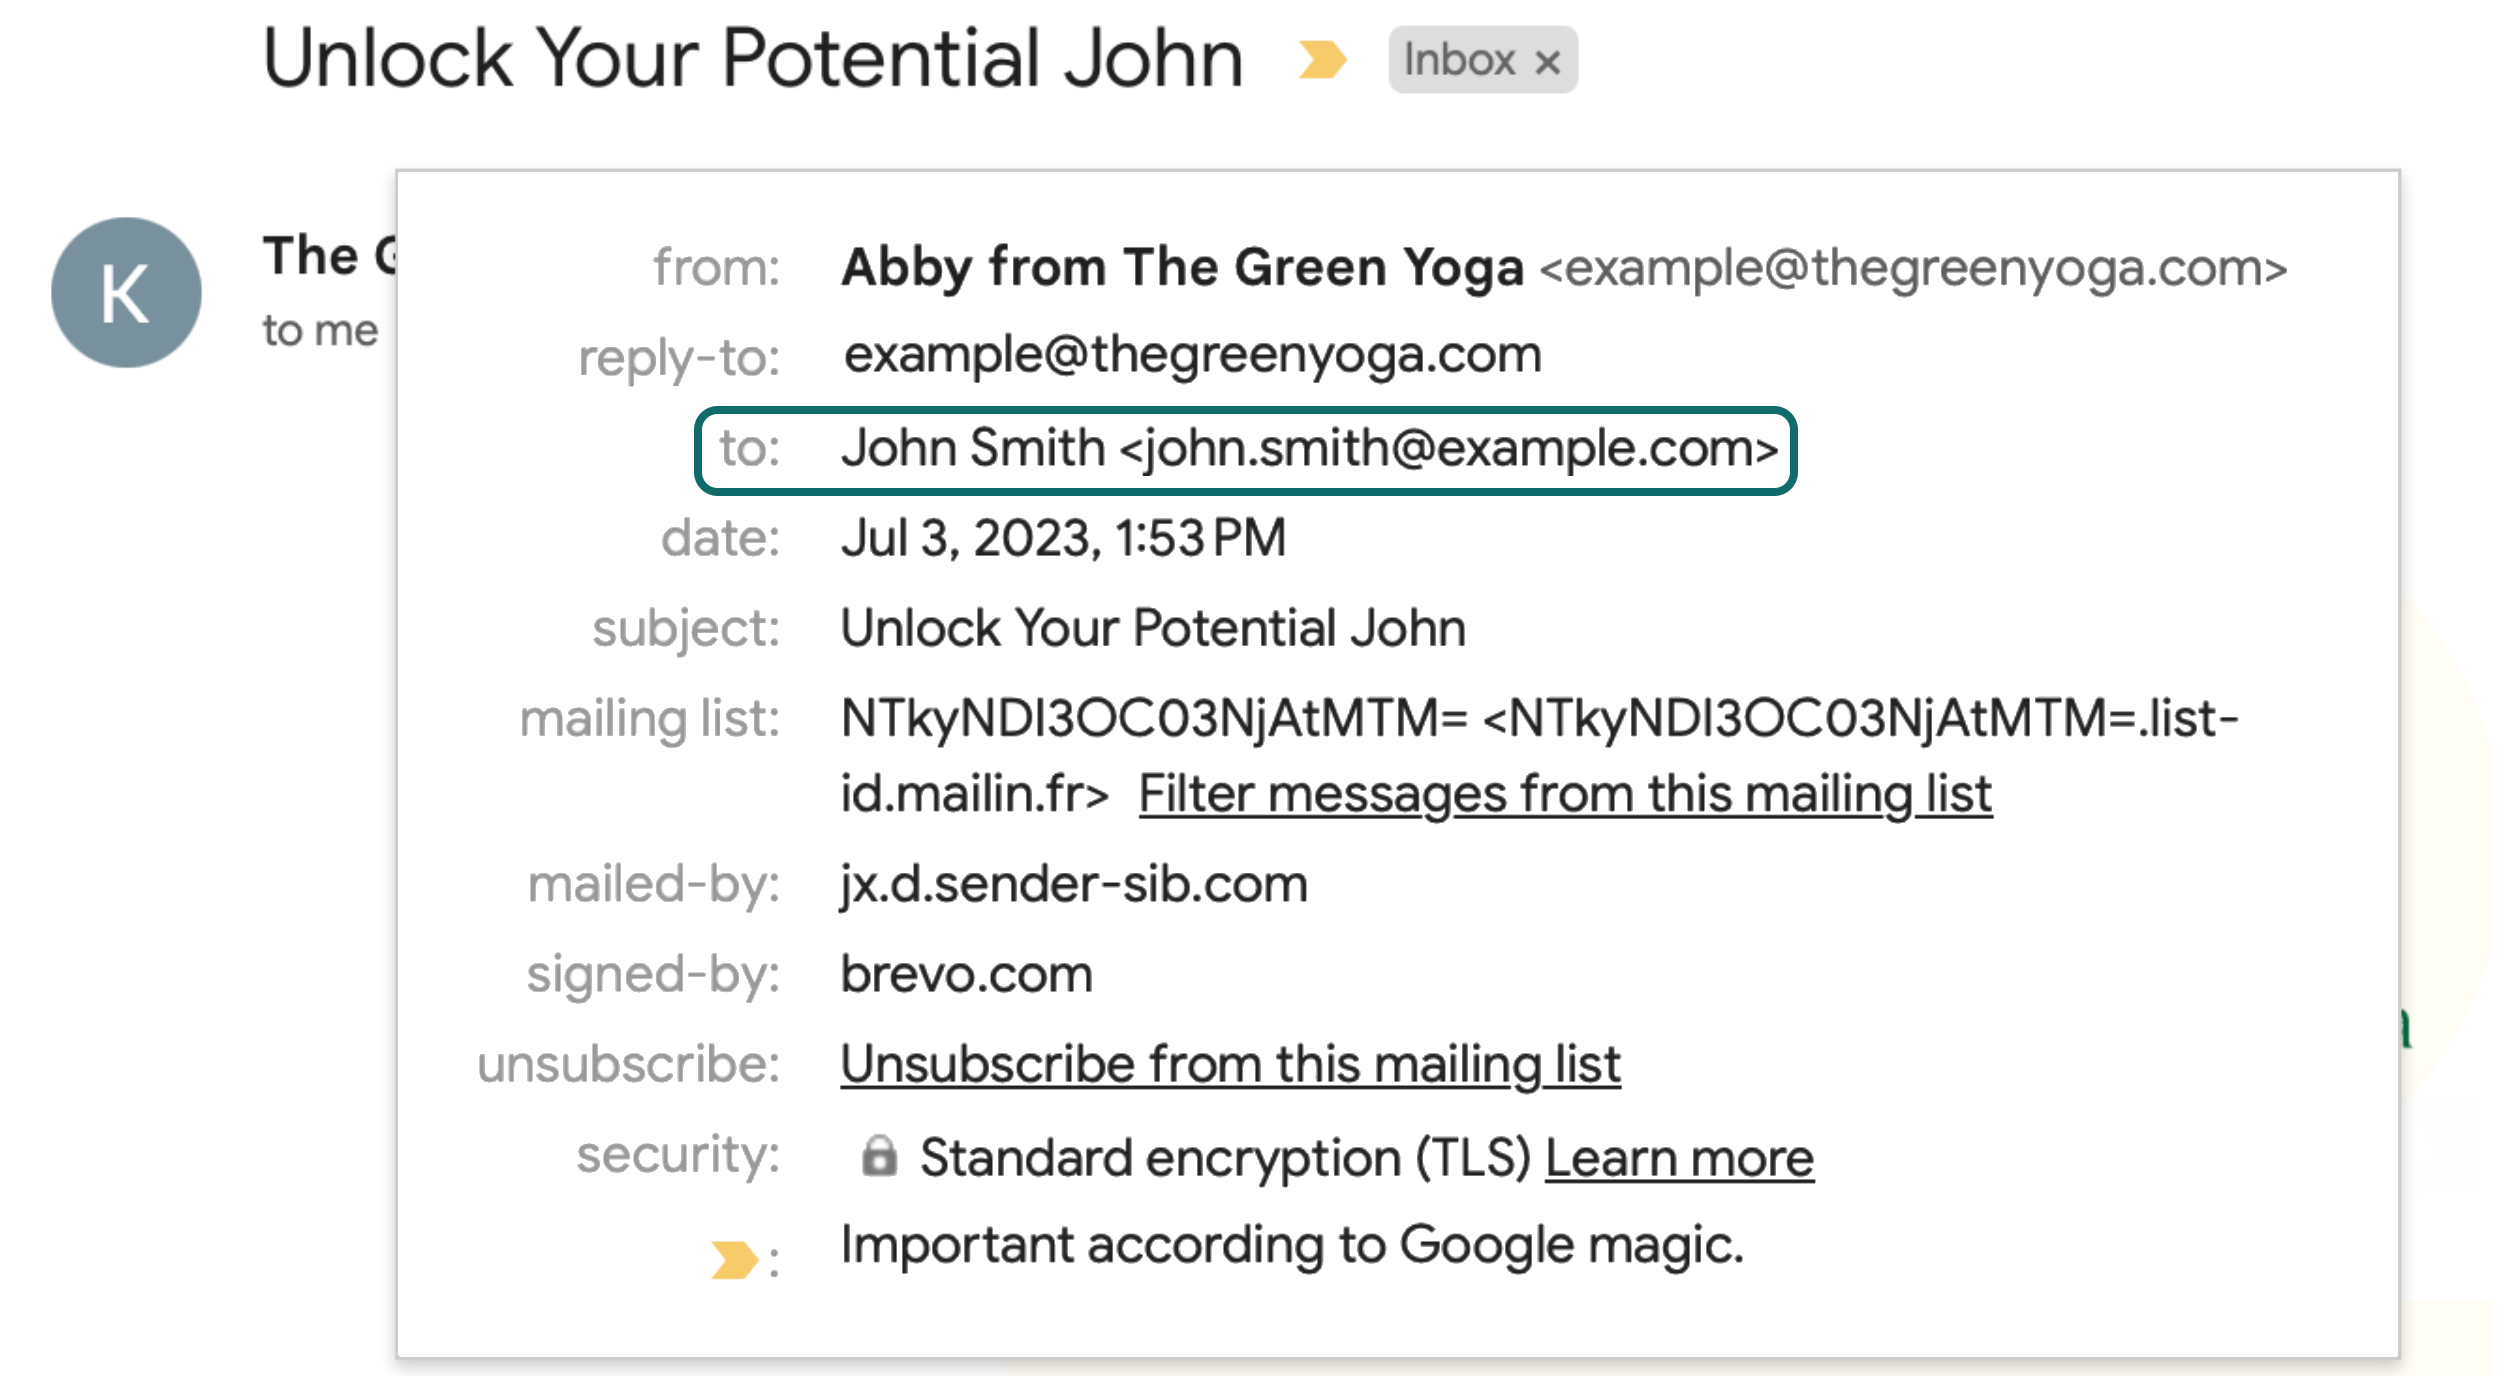Click the signed-by domain brevo.com

coord(967,975)
